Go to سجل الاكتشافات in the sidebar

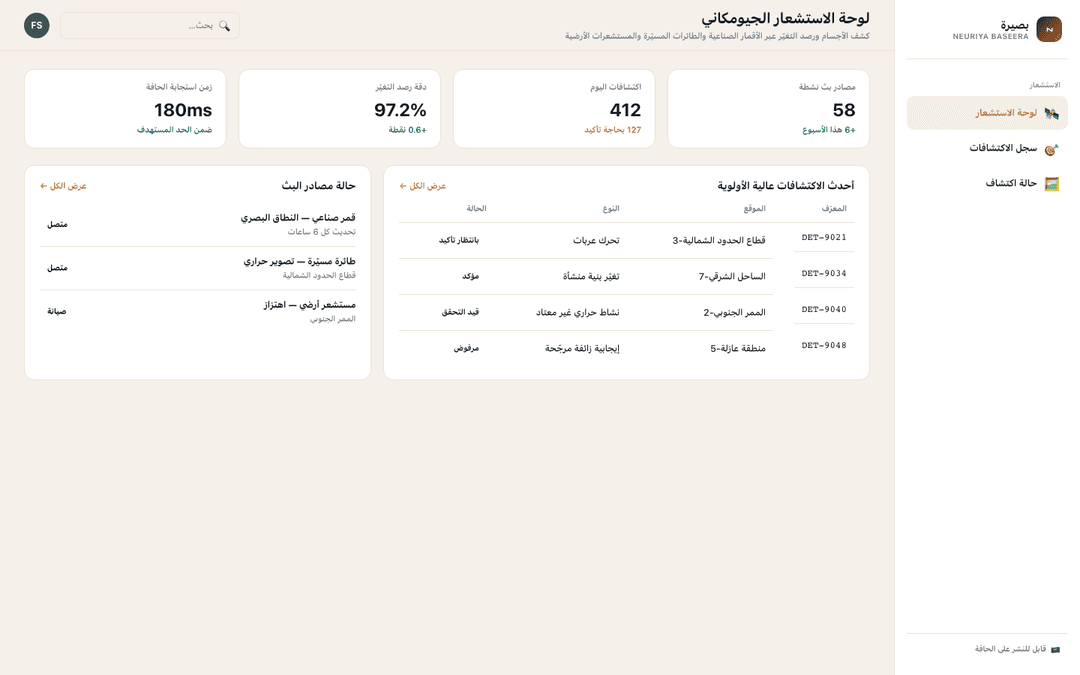[x=987, y=149]
